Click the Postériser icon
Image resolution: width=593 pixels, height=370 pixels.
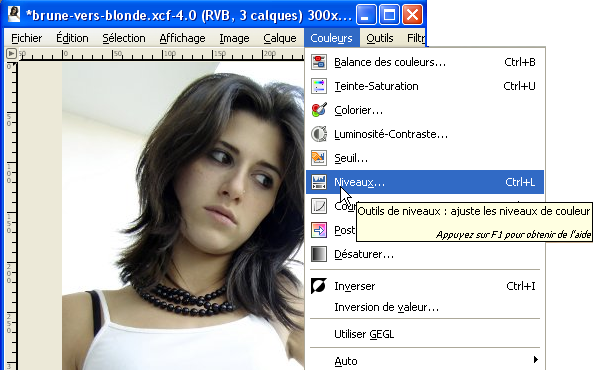pos(319,230)
